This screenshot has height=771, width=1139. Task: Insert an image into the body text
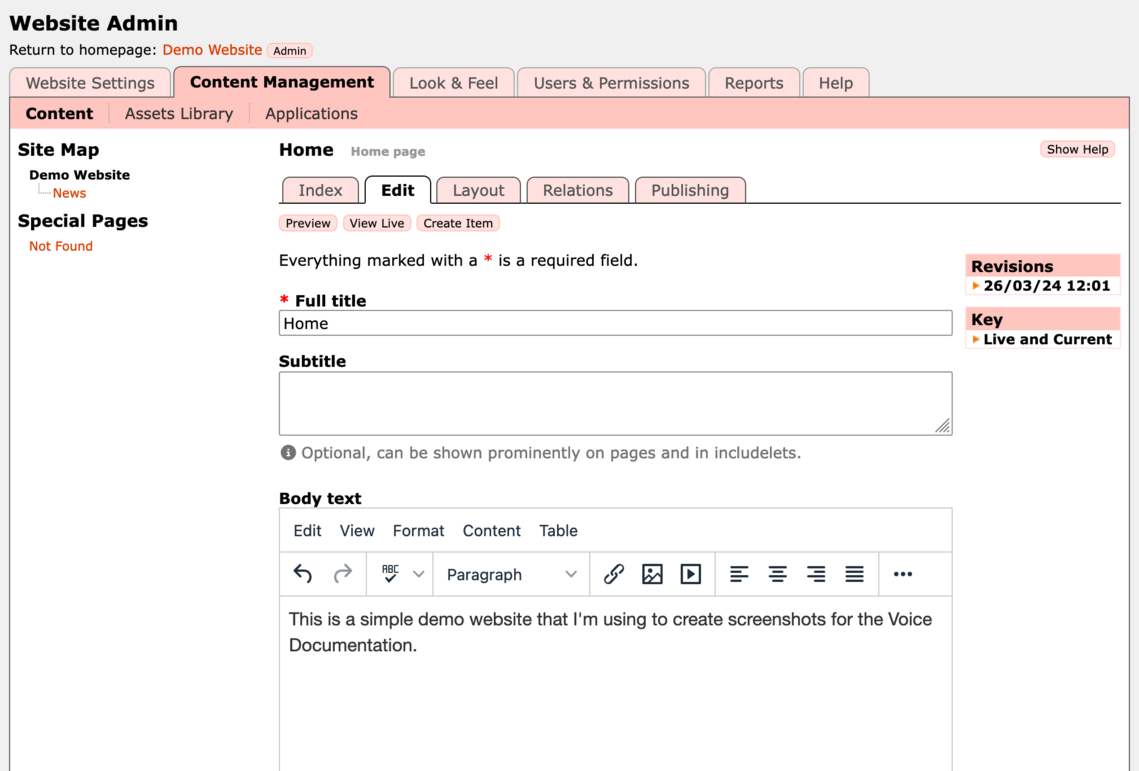coord(652,574)
